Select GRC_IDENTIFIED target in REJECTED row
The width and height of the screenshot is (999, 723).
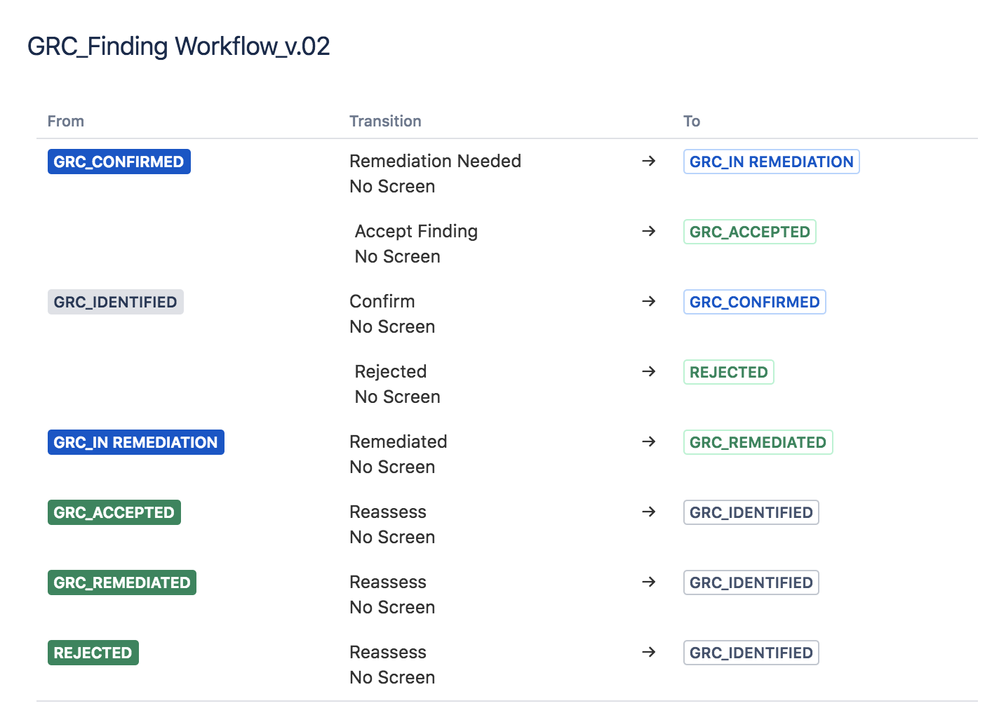click(751, 652)
